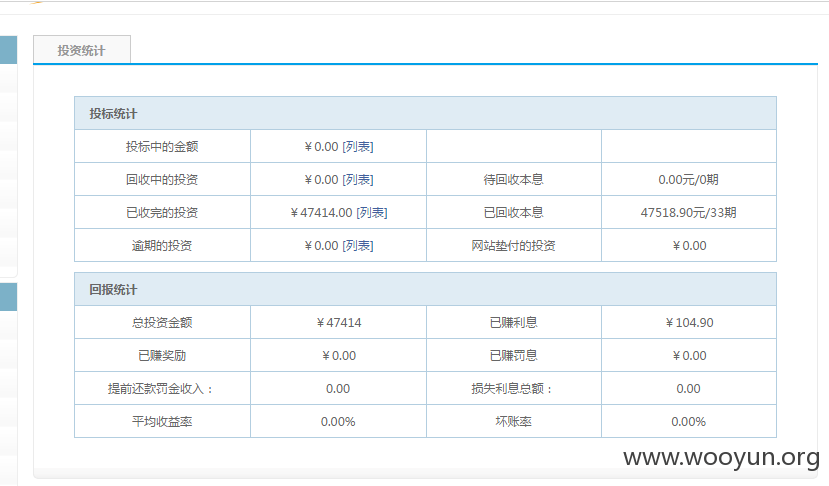Click the 网站垫付的投资 label
The width and height of the screenshot is (829, 486).
513,245
